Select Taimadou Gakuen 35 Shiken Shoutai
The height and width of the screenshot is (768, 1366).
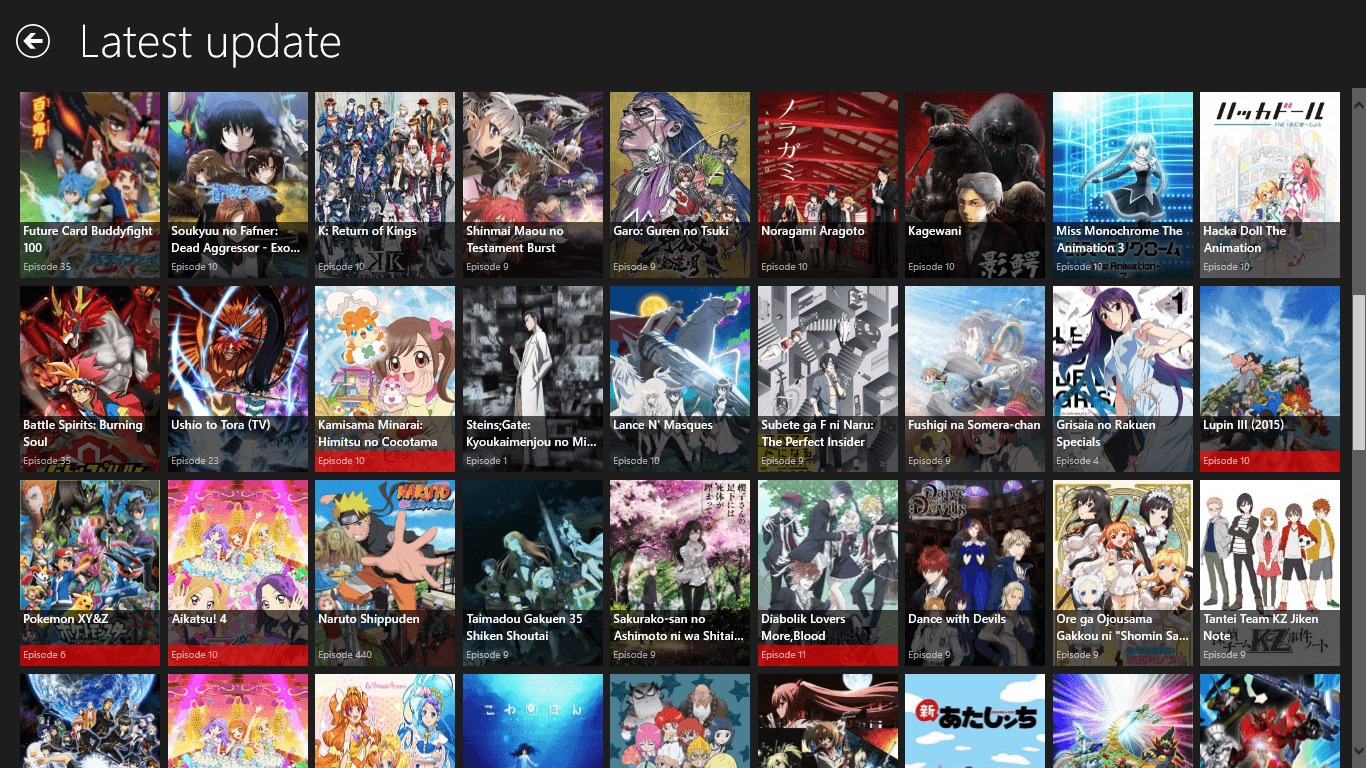pyautogui.click(x=533, y=573)
